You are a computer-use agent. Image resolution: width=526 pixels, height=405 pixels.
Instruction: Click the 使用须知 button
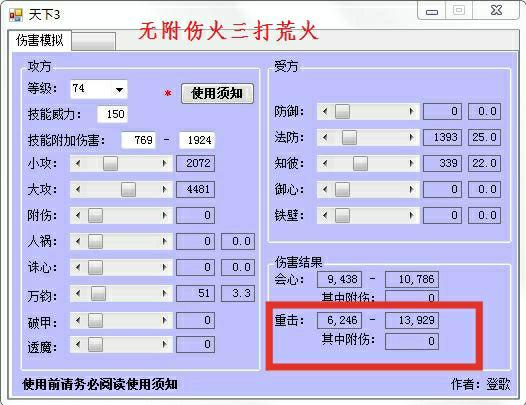[x=217, y=93]
